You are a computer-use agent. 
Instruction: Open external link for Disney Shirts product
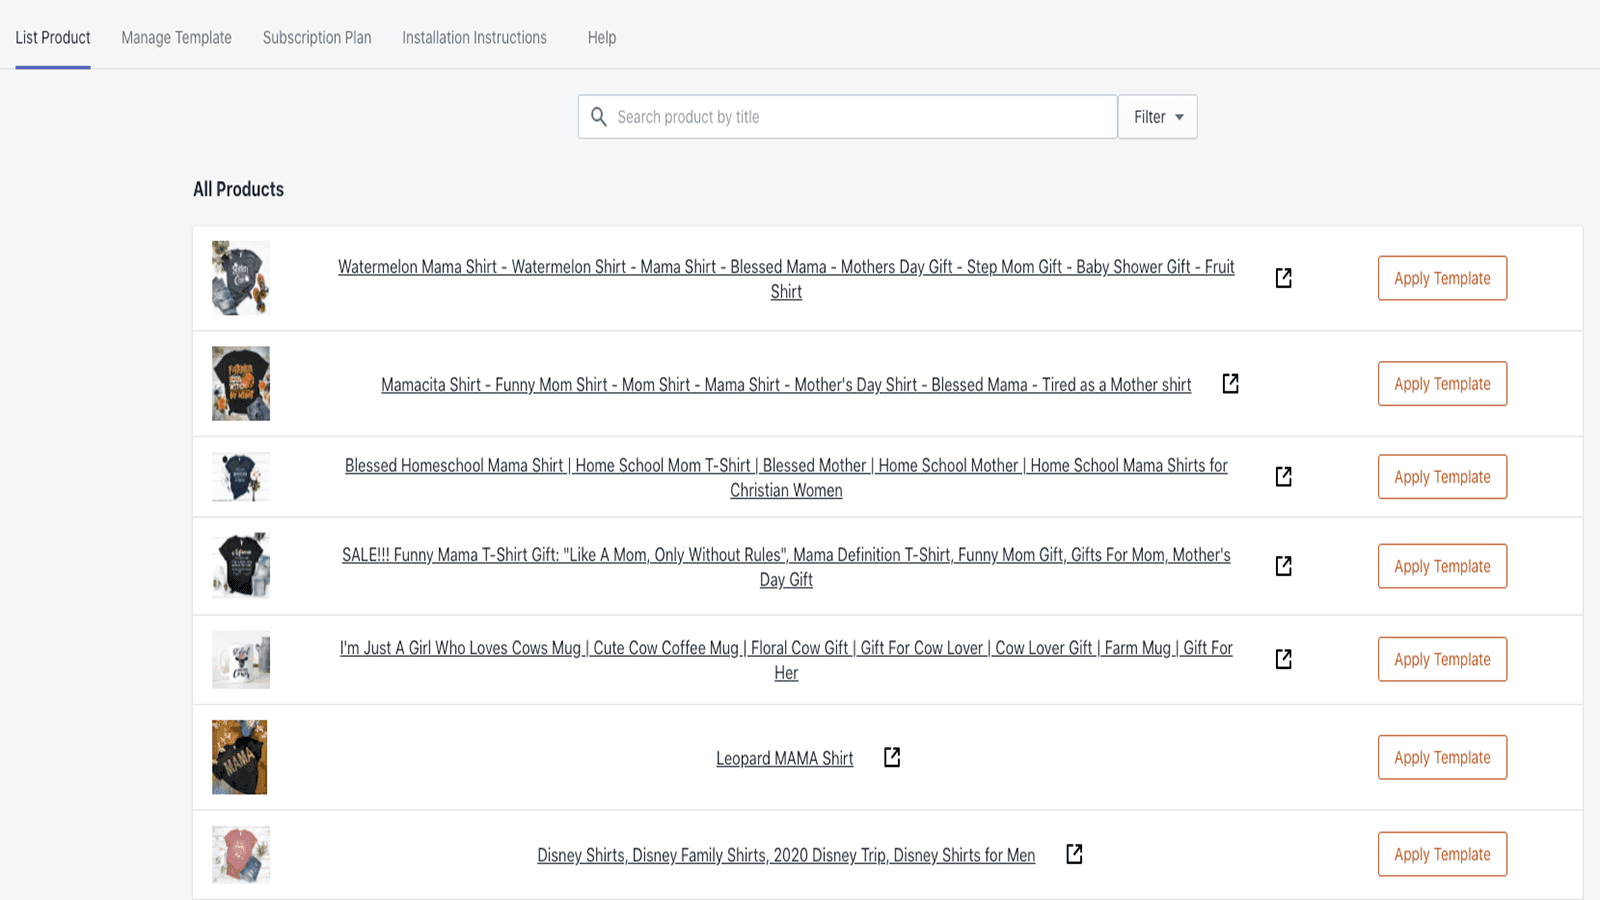[x=1073, y=854]
